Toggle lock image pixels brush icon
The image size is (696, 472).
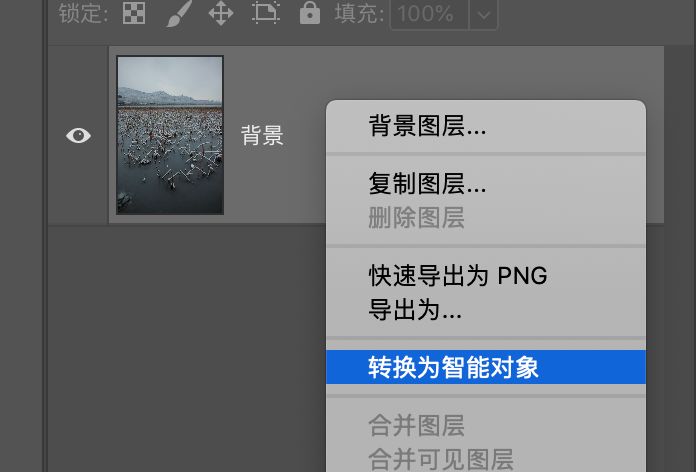point(179,13)
